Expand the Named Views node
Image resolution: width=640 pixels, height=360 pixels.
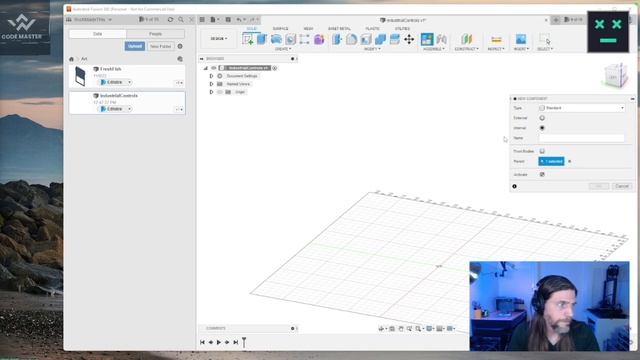pos(211,84)
